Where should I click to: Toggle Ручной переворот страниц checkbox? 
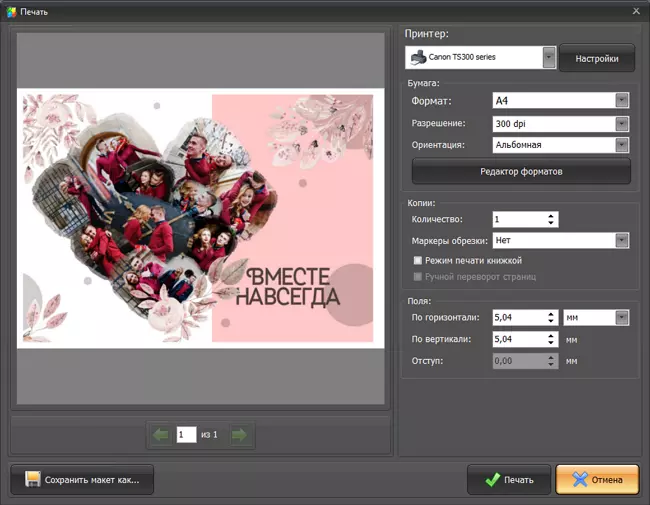[418, 276]
